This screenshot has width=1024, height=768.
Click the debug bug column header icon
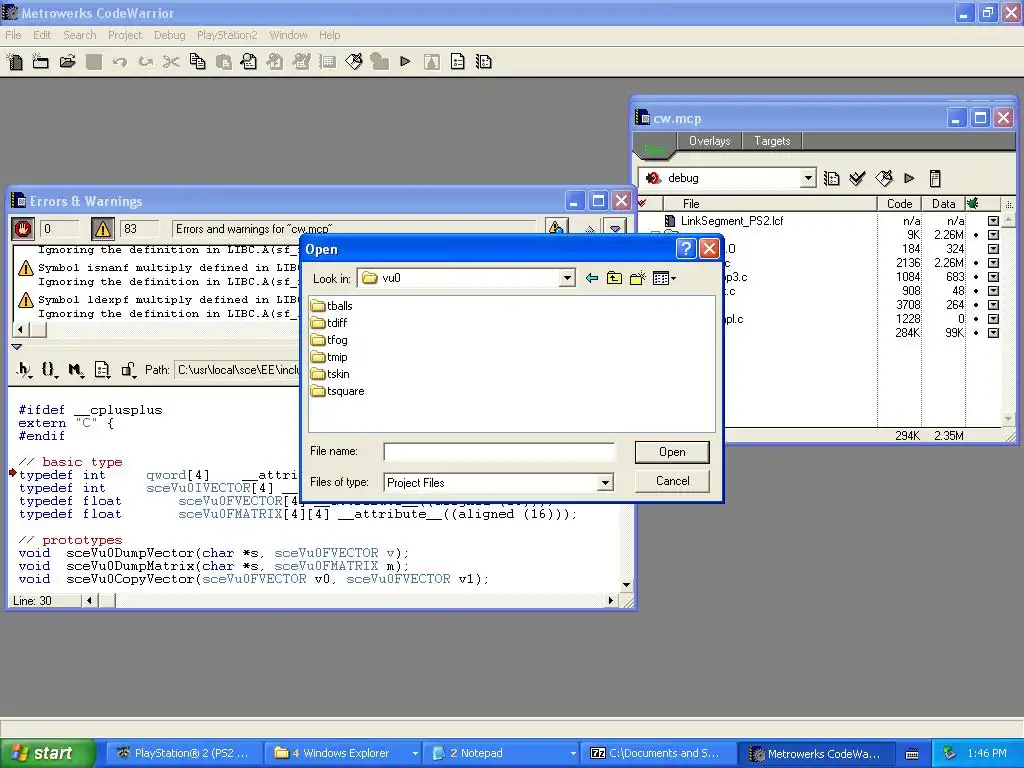972,204
